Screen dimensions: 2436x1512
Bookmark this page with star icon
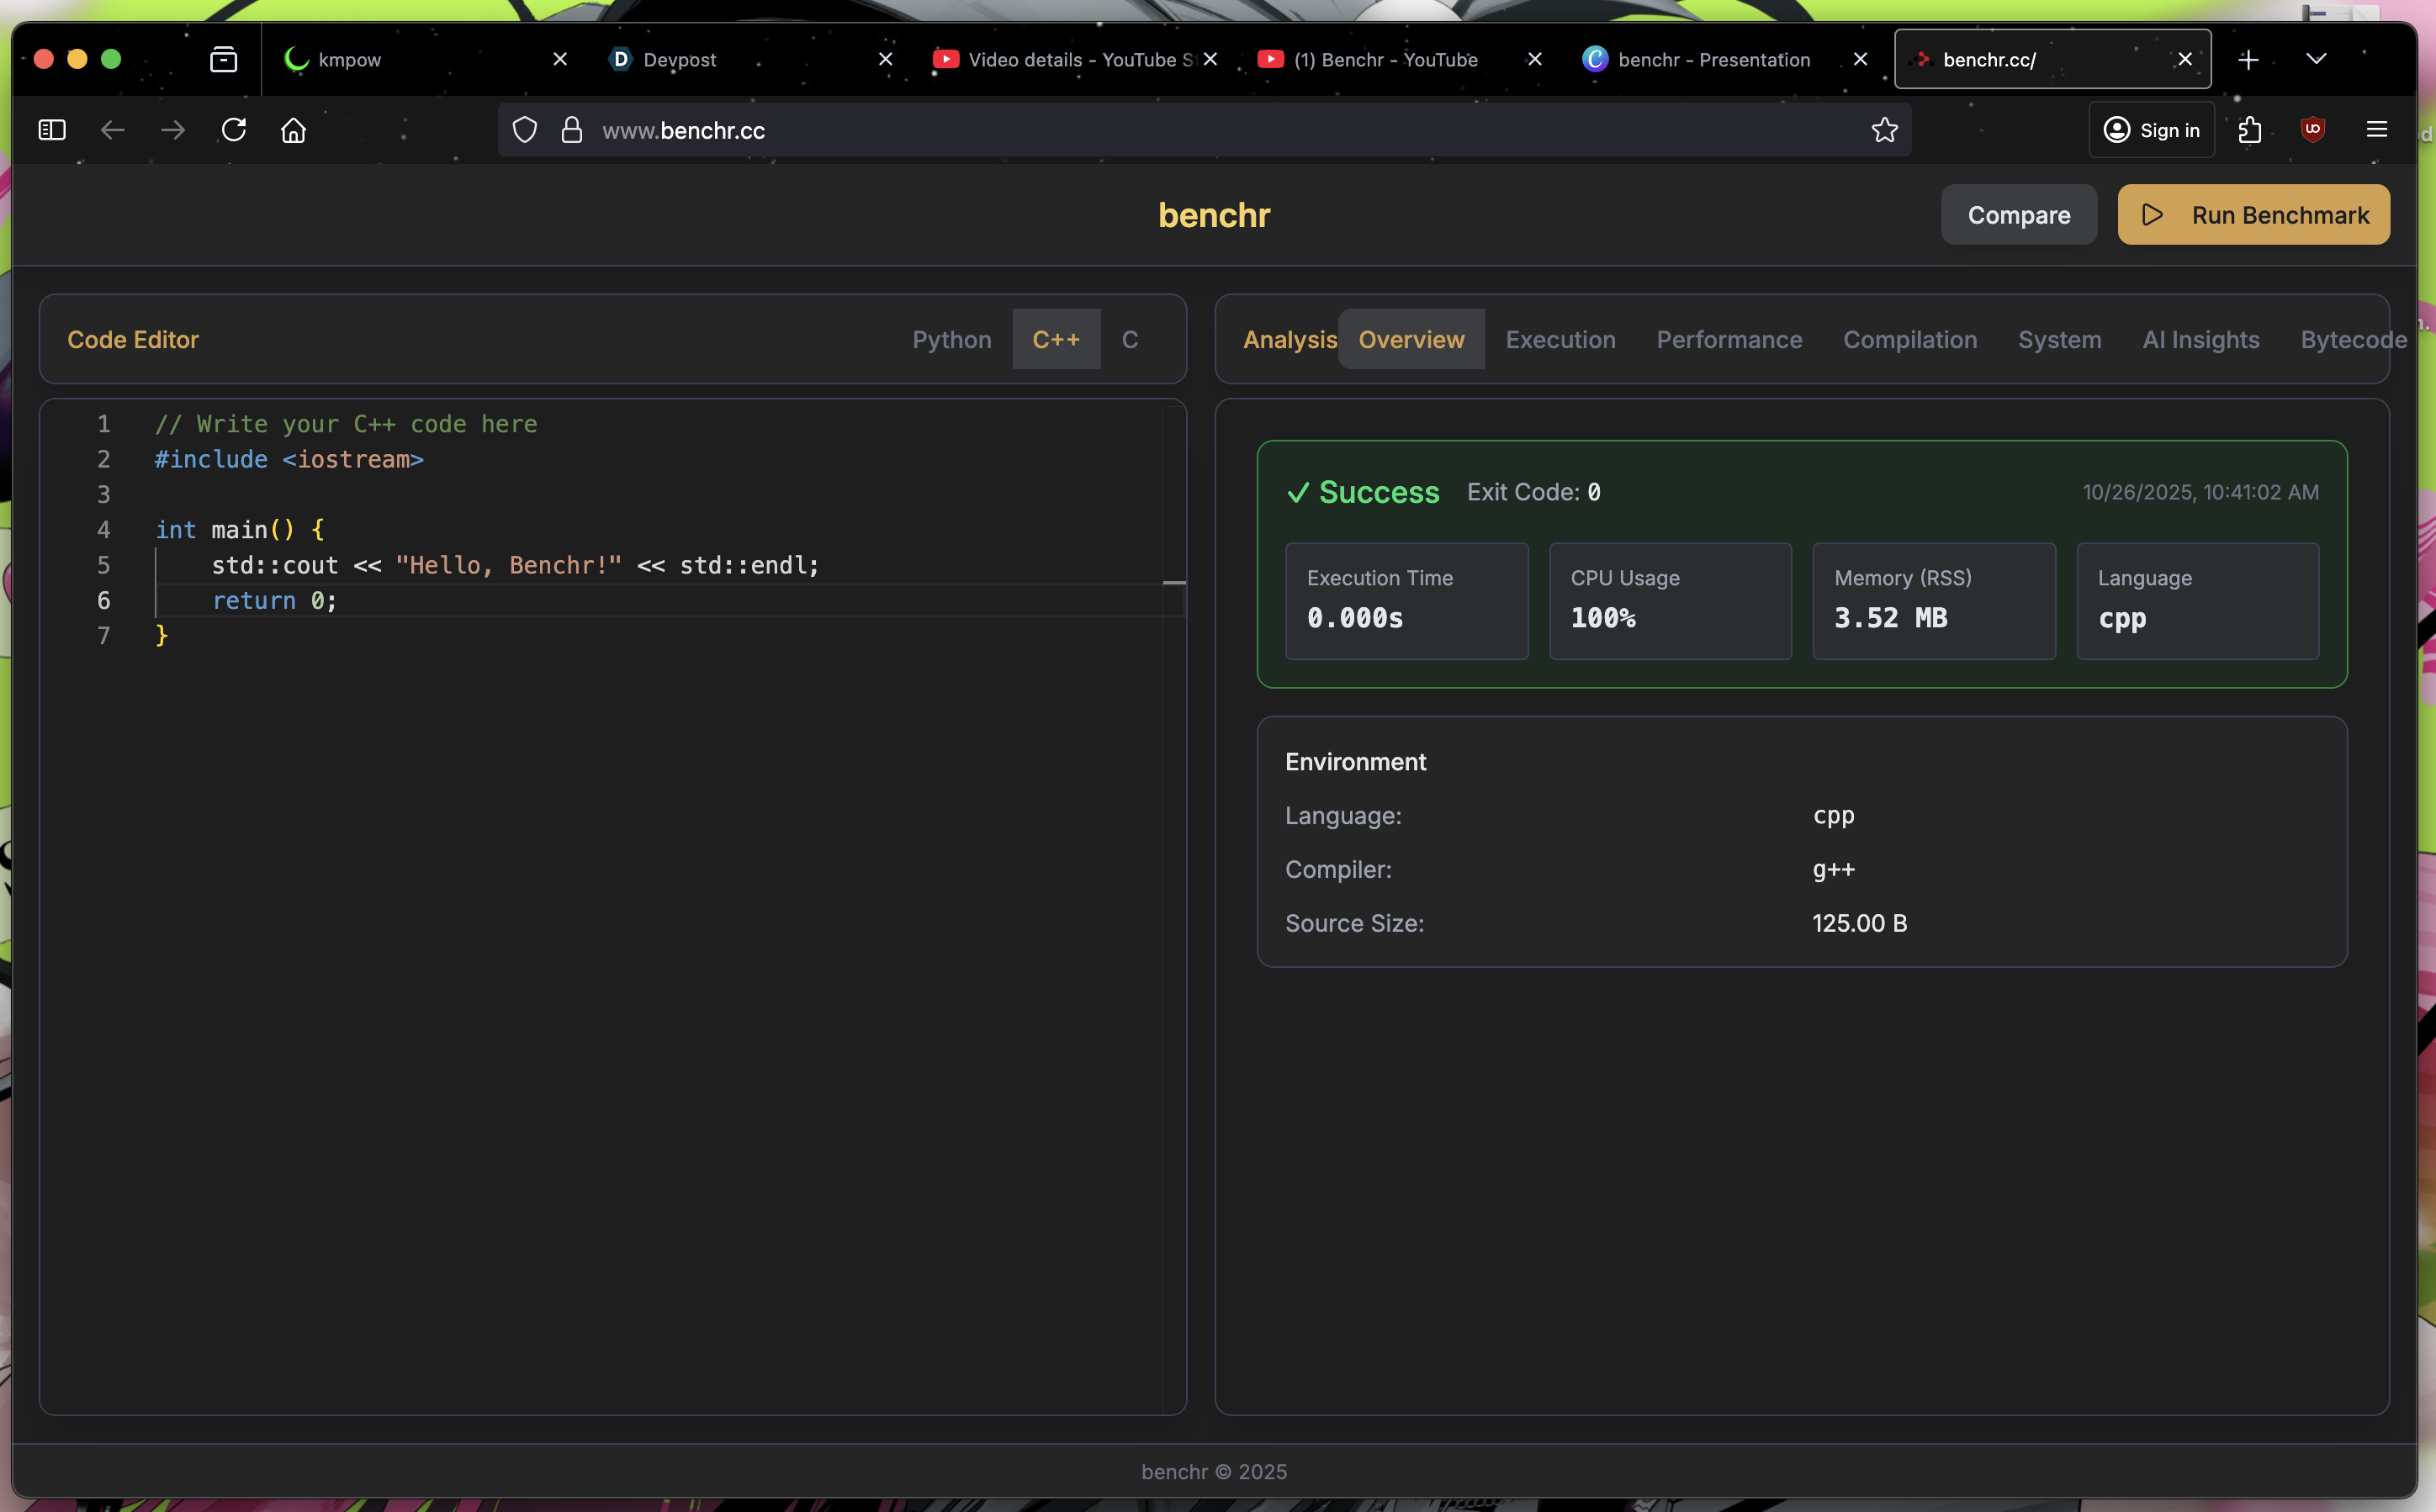point(1884,130)
